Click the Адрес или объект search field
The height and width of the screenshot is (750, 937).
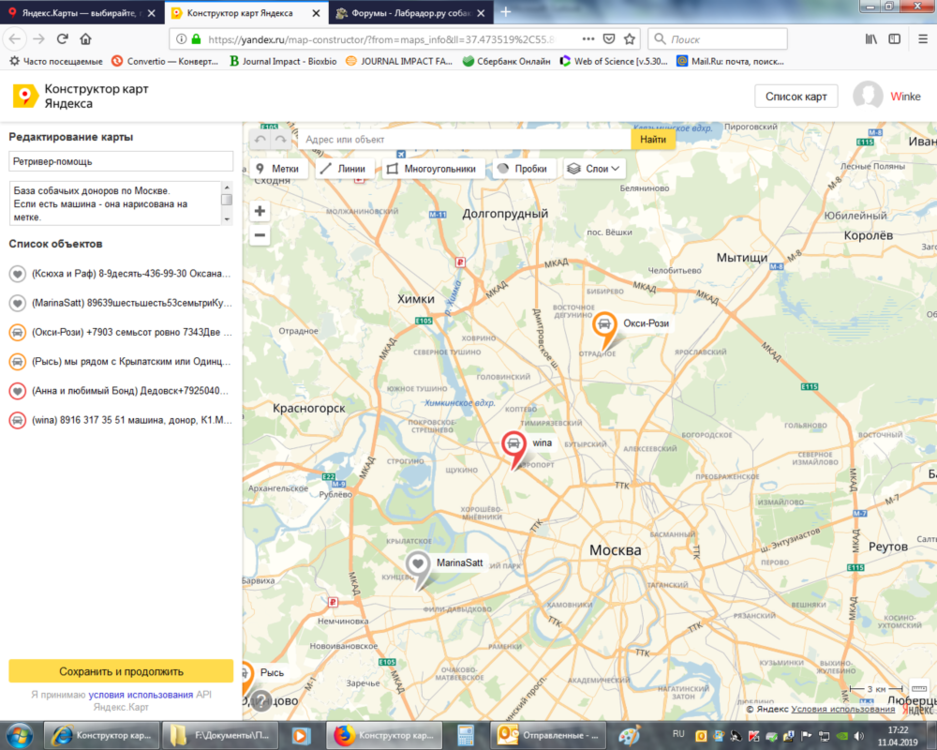(x=465, y=140)
